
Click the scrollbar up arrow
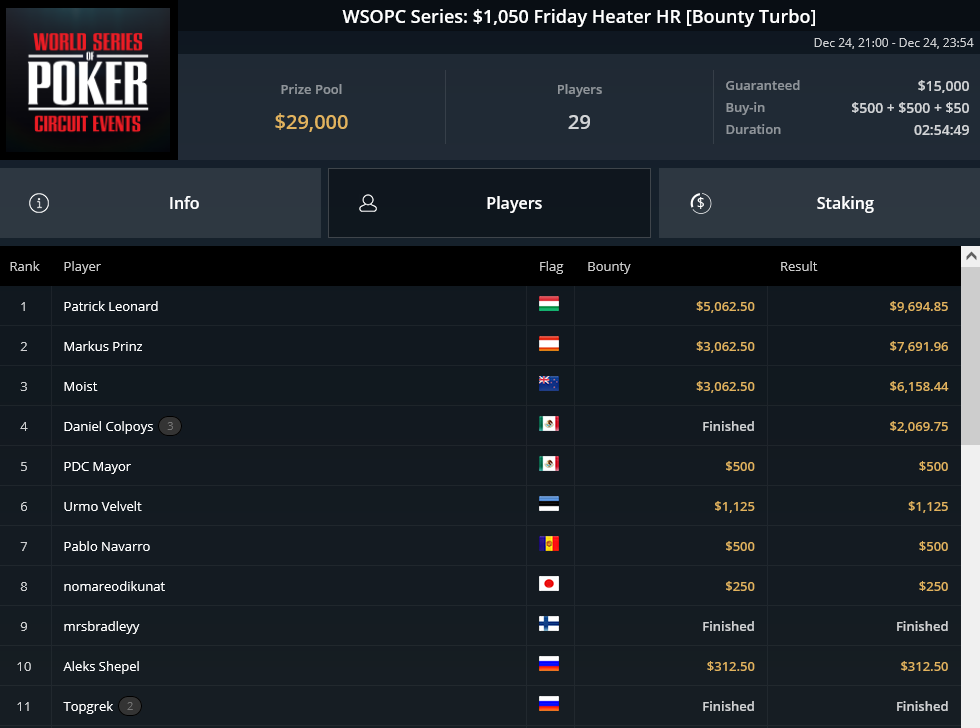(x=971, y=256)
